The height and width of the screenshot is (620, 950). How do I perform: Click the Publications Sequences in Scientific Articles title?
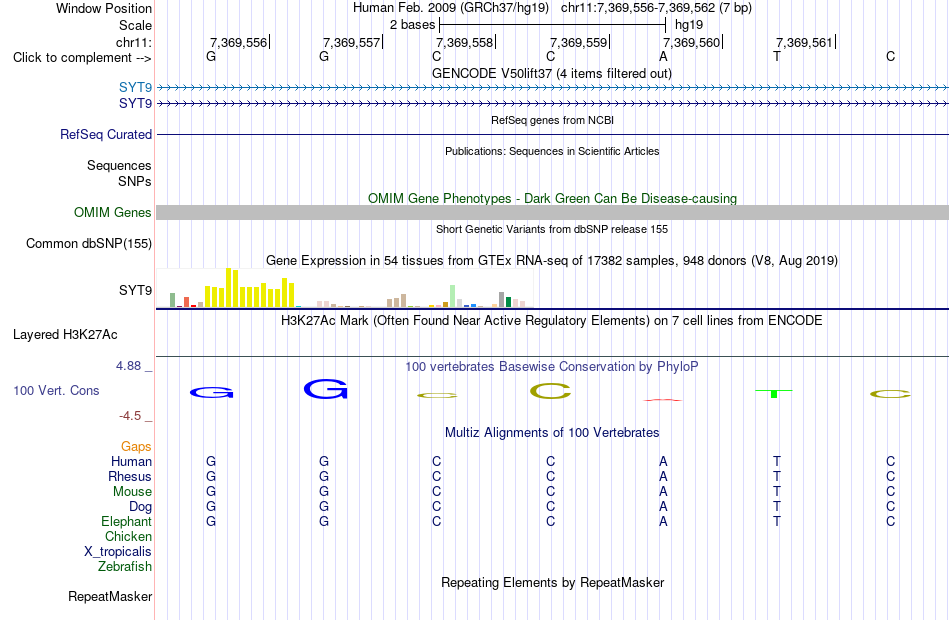click(x=552, y=152)
